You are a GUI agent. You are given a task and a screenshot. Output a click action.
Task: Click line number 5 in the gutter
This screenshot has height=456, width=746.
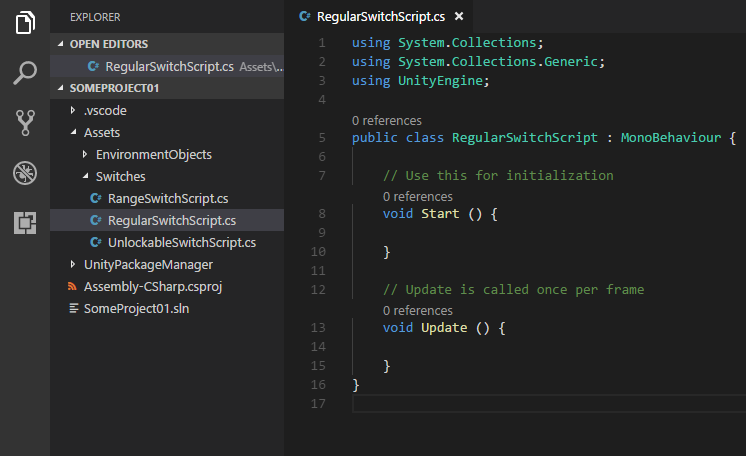(x=322, y=138)
